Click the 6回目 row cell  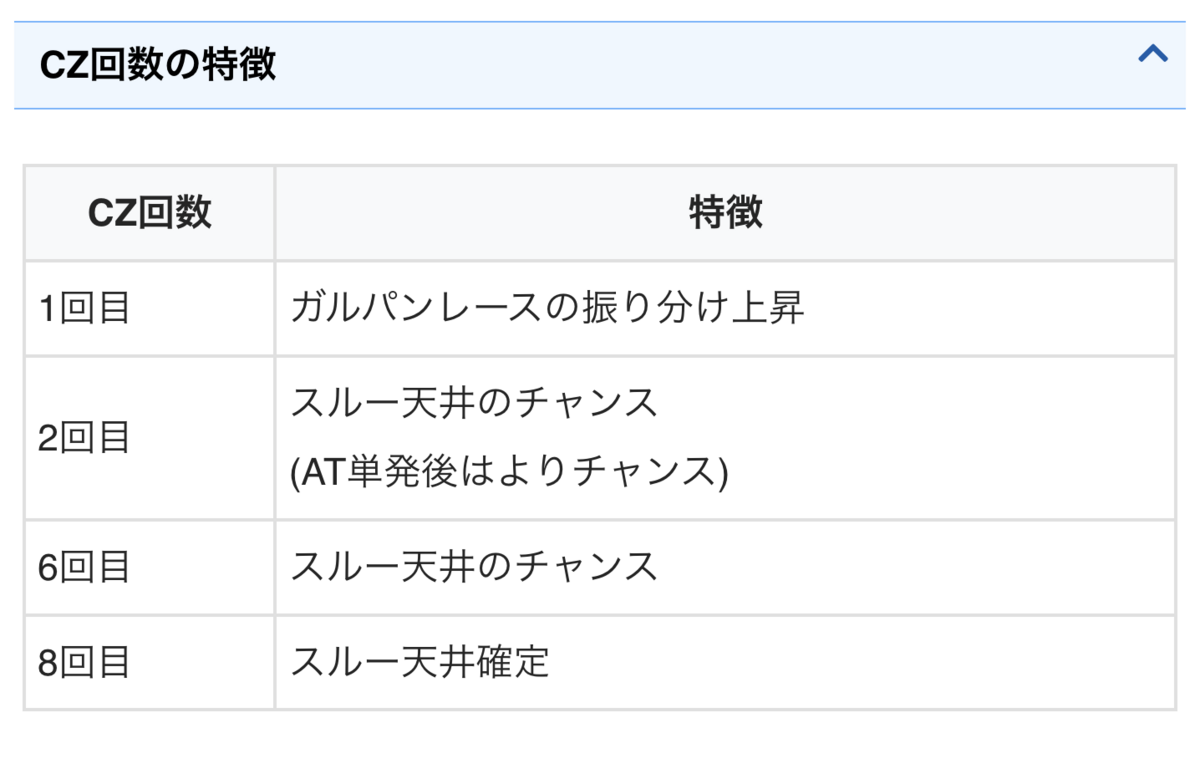(150, 567)
